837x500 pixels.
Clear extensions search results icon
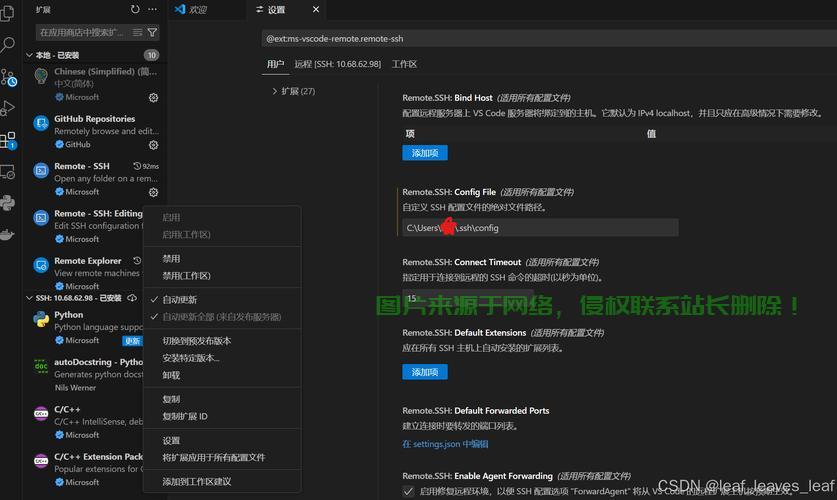tap(137, 33)
